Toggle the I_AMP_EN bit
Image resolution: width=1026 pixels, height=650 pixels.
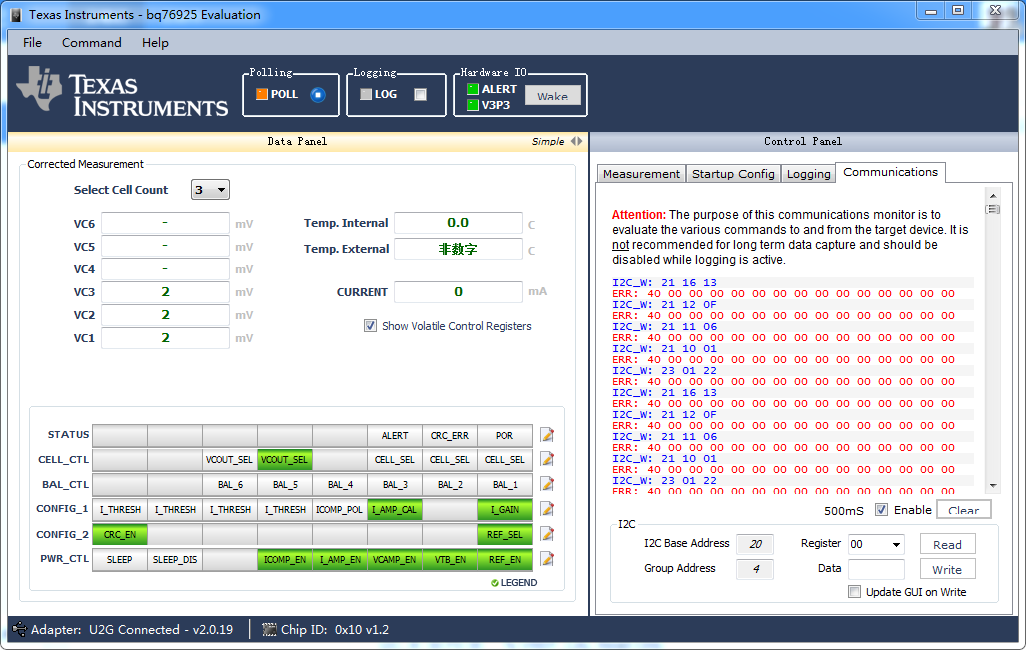(x=340, y=560)
